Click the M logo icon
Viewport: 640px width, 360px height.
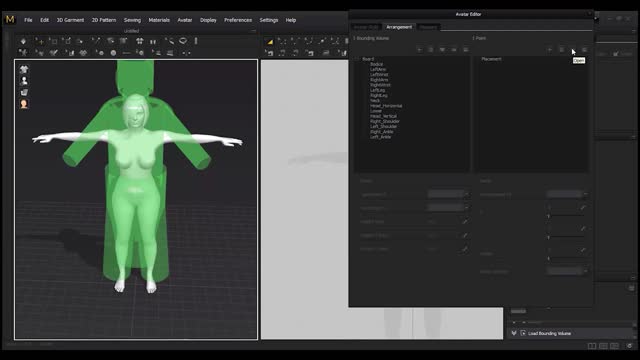point(10,20)
